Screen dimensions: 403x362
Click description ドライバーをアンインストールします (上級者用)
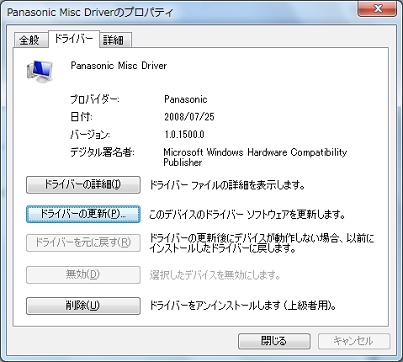pos(243,306)
